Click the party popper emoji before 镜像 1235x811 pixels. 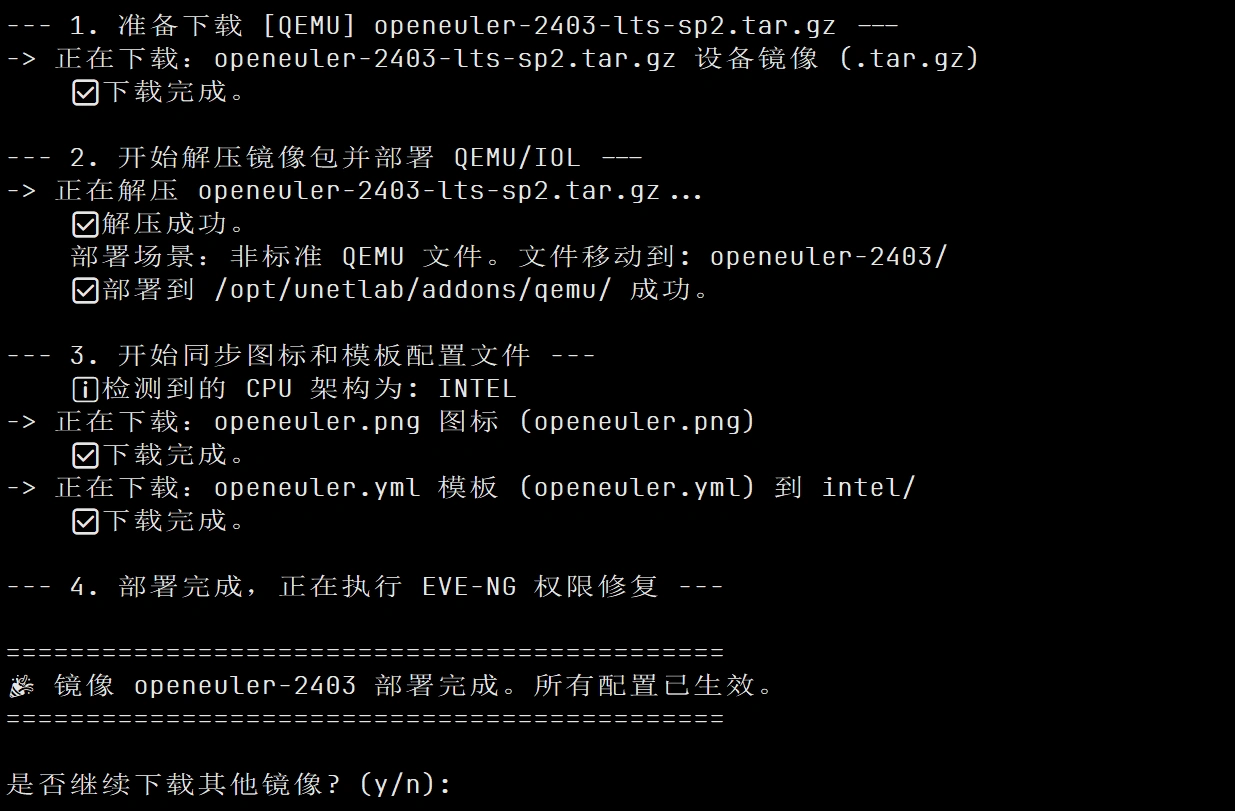21,687
